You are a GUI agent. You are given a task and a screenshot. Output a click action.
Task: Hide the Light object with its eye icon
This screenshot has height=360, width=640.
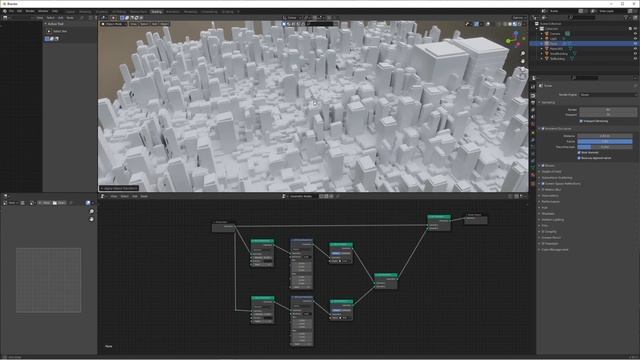[x=635, y=39]
